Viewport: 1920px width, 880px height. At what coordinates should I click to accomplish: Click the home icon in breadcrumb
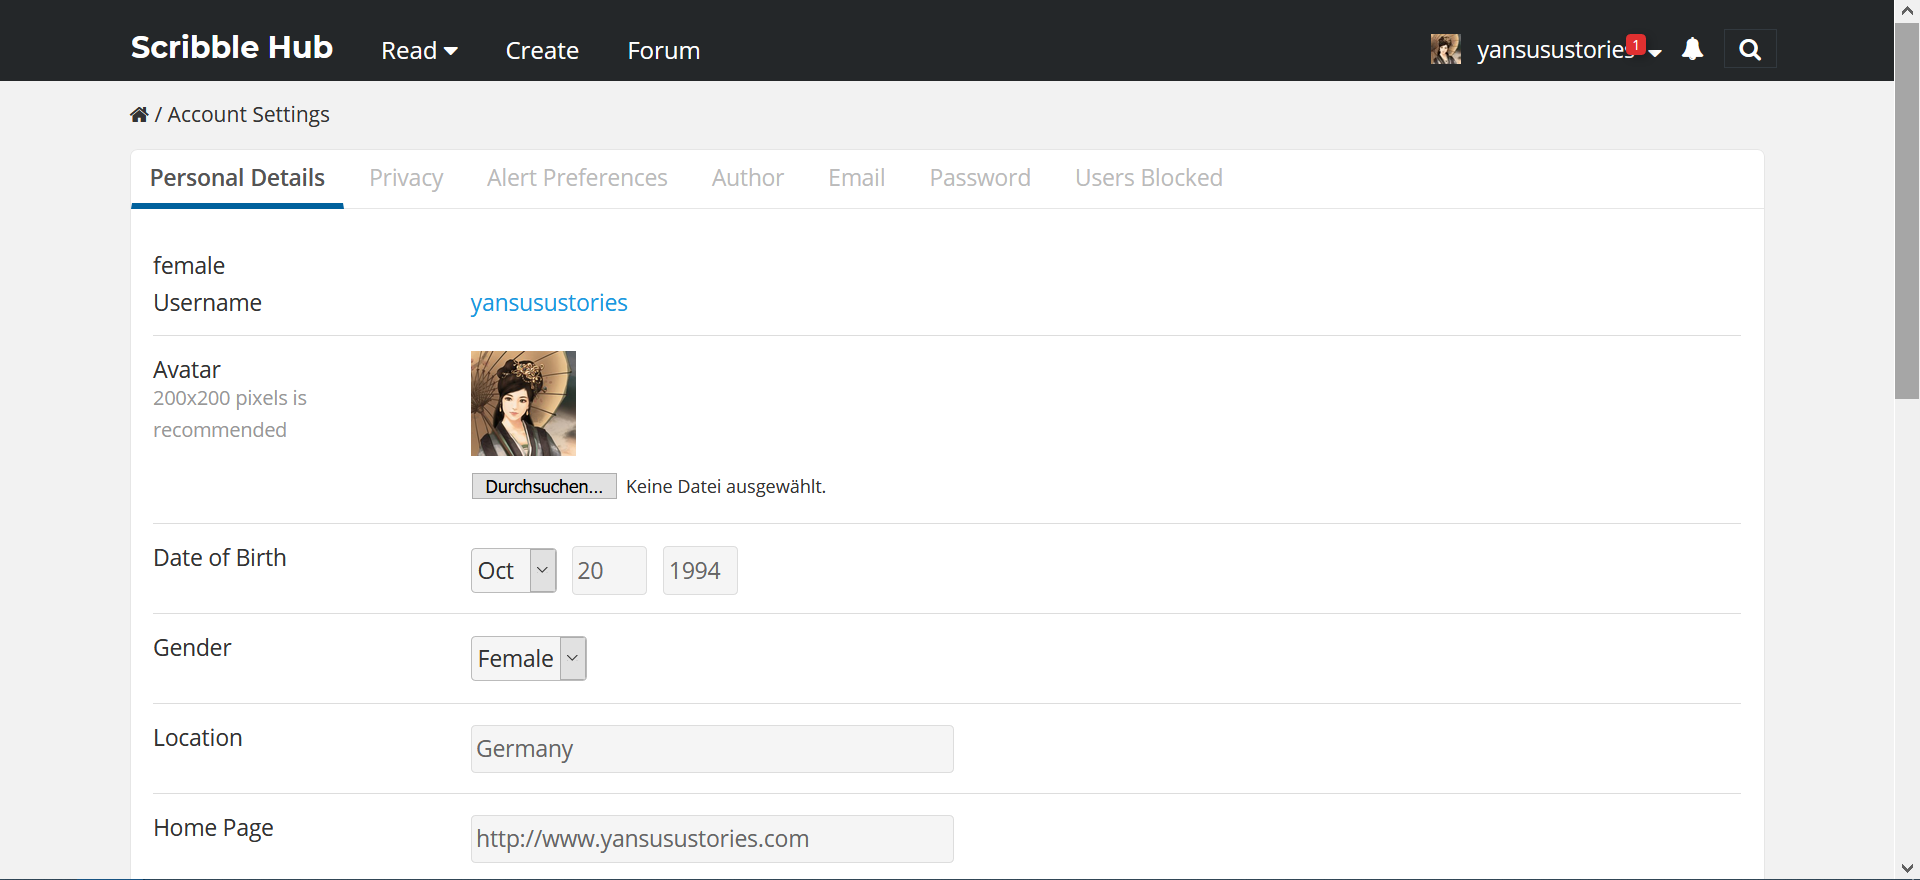click(x=139, y=115)
